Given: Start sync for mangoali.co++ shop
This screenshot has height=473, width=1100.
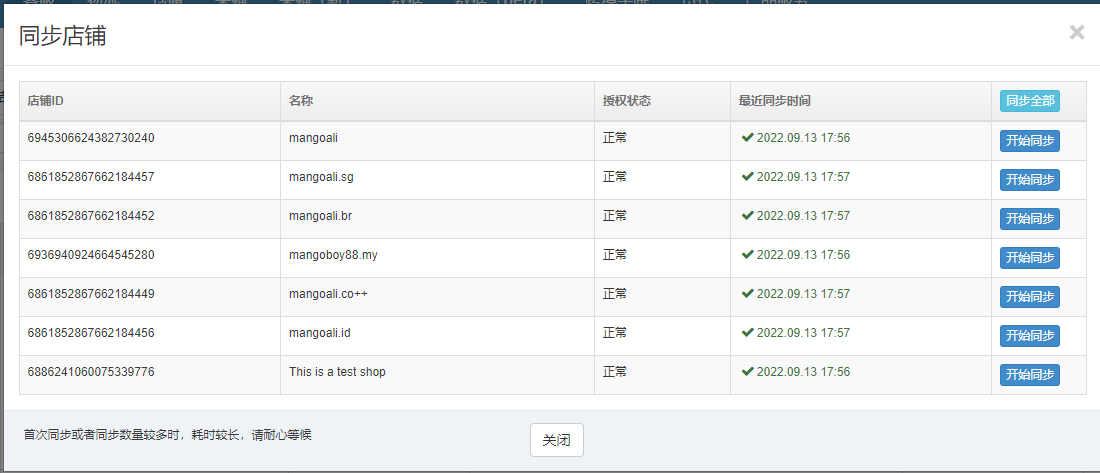Looking at the screenshot, I should click(1029, 297).
